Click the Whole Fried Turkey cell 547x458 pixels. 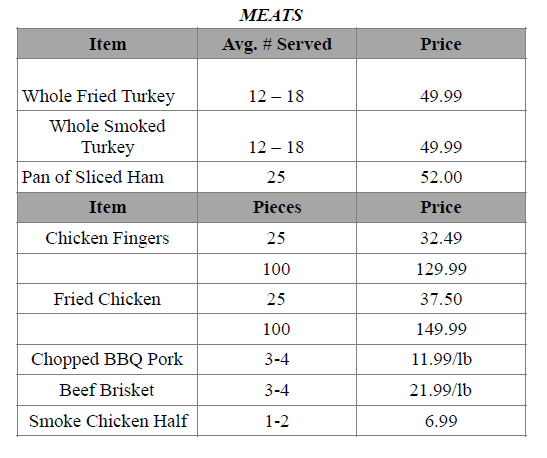point(107,85)
